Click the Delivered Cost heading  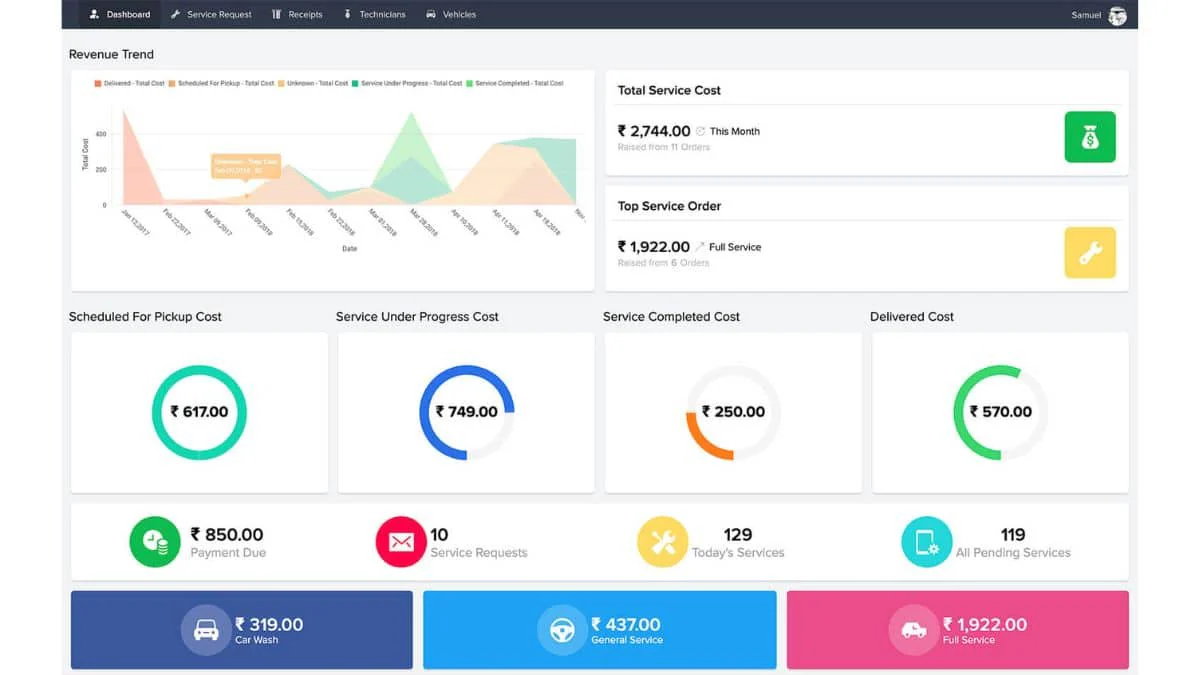(912, 316)
